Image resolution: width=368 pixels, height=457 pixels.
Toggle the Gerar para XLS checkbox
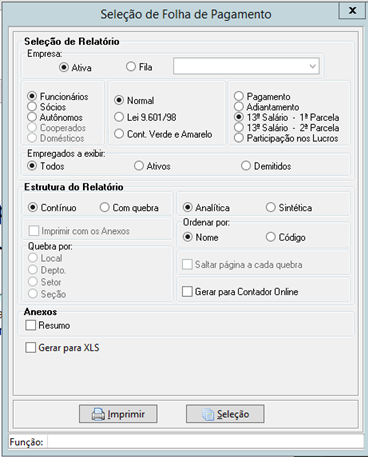click(31, 348)
